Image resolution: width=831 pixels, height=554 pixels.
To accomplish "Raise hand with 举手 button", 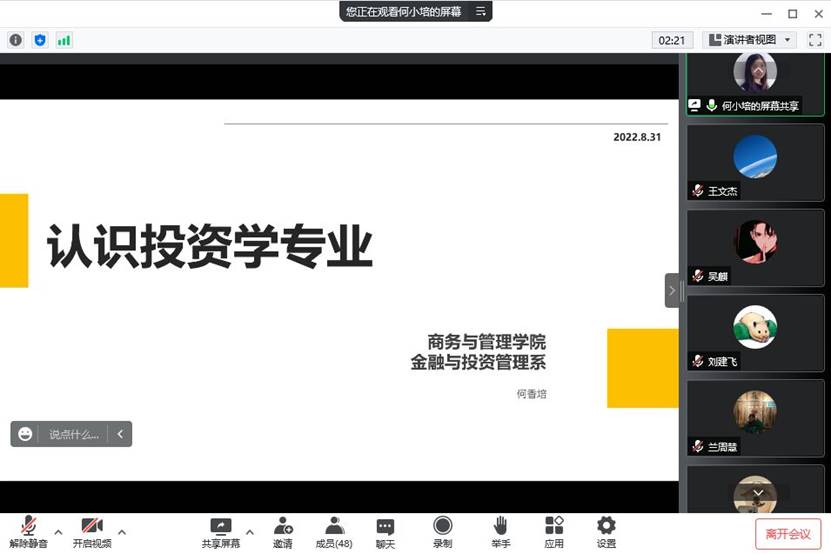I will tap(500, 532).
